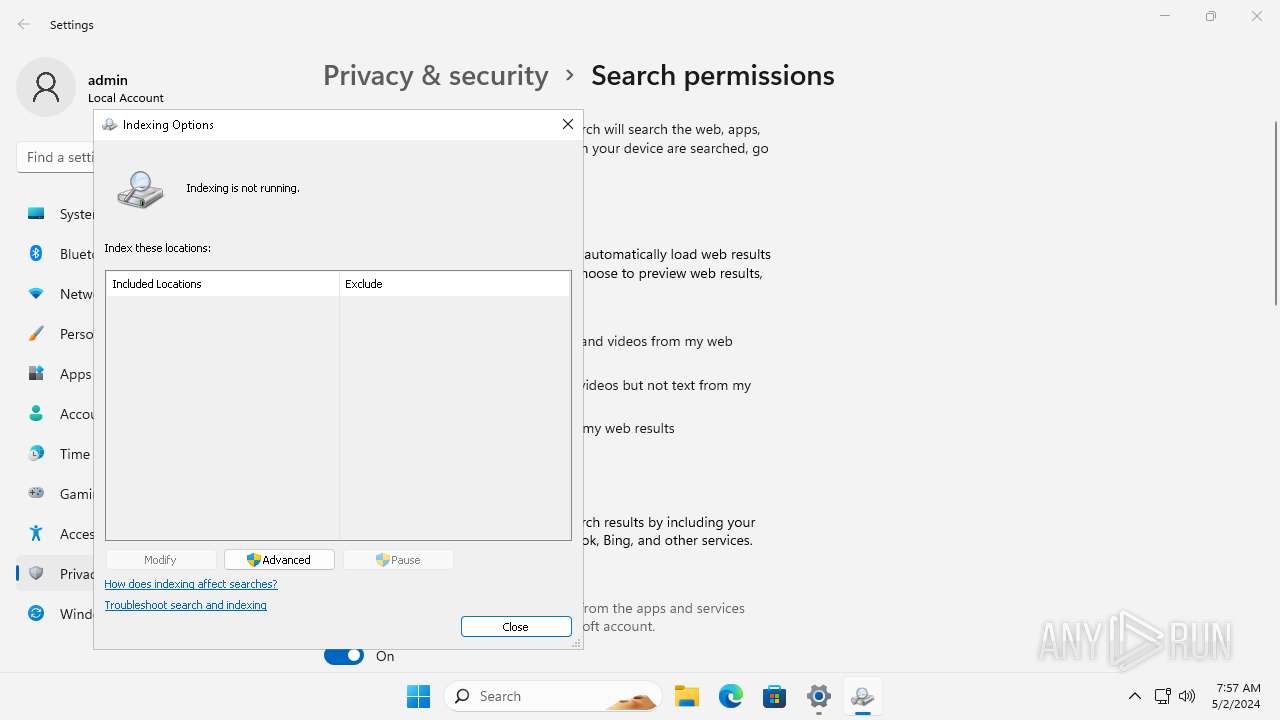This screenshot has width=1280, height=720.
Task: Open 'Troubleshoot search and indexing' link
Action: [185, 605]
